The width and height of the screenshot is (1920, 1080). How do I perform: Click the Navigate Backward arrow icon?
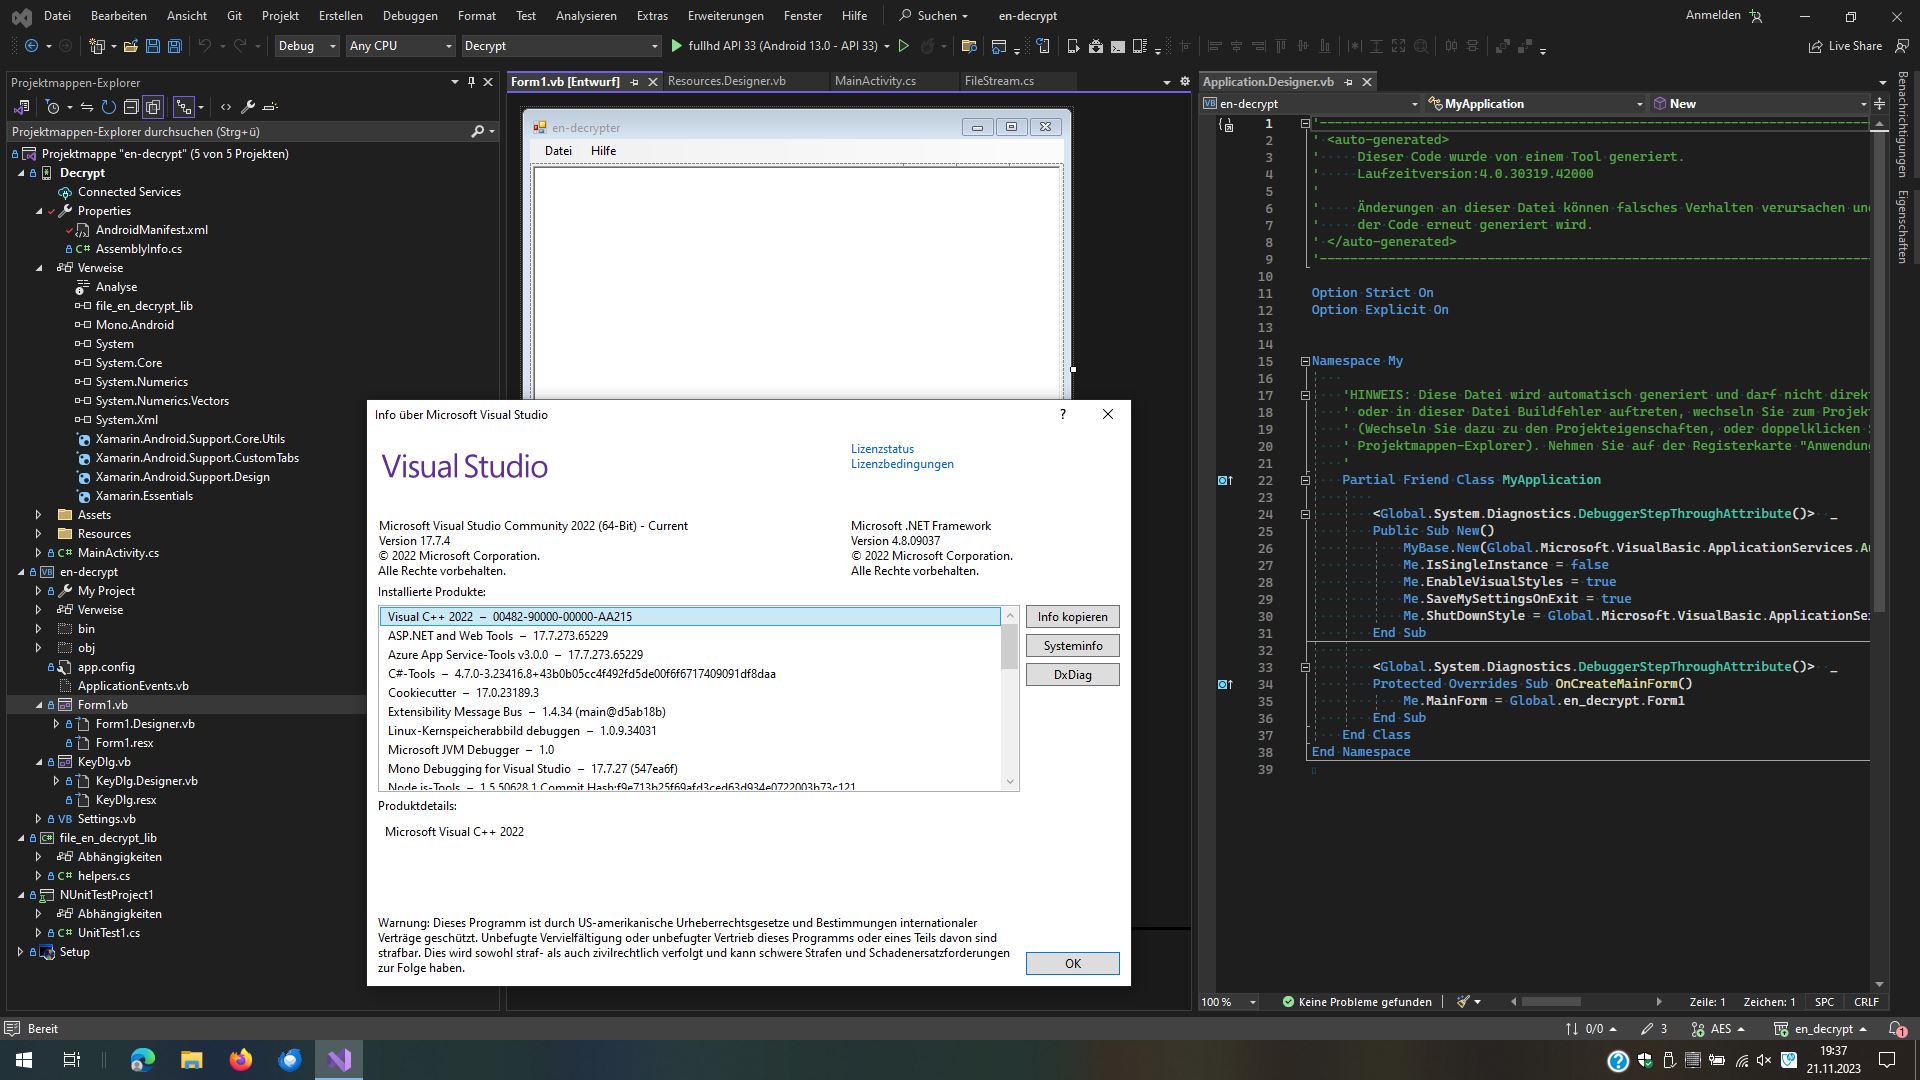point(32,46)
